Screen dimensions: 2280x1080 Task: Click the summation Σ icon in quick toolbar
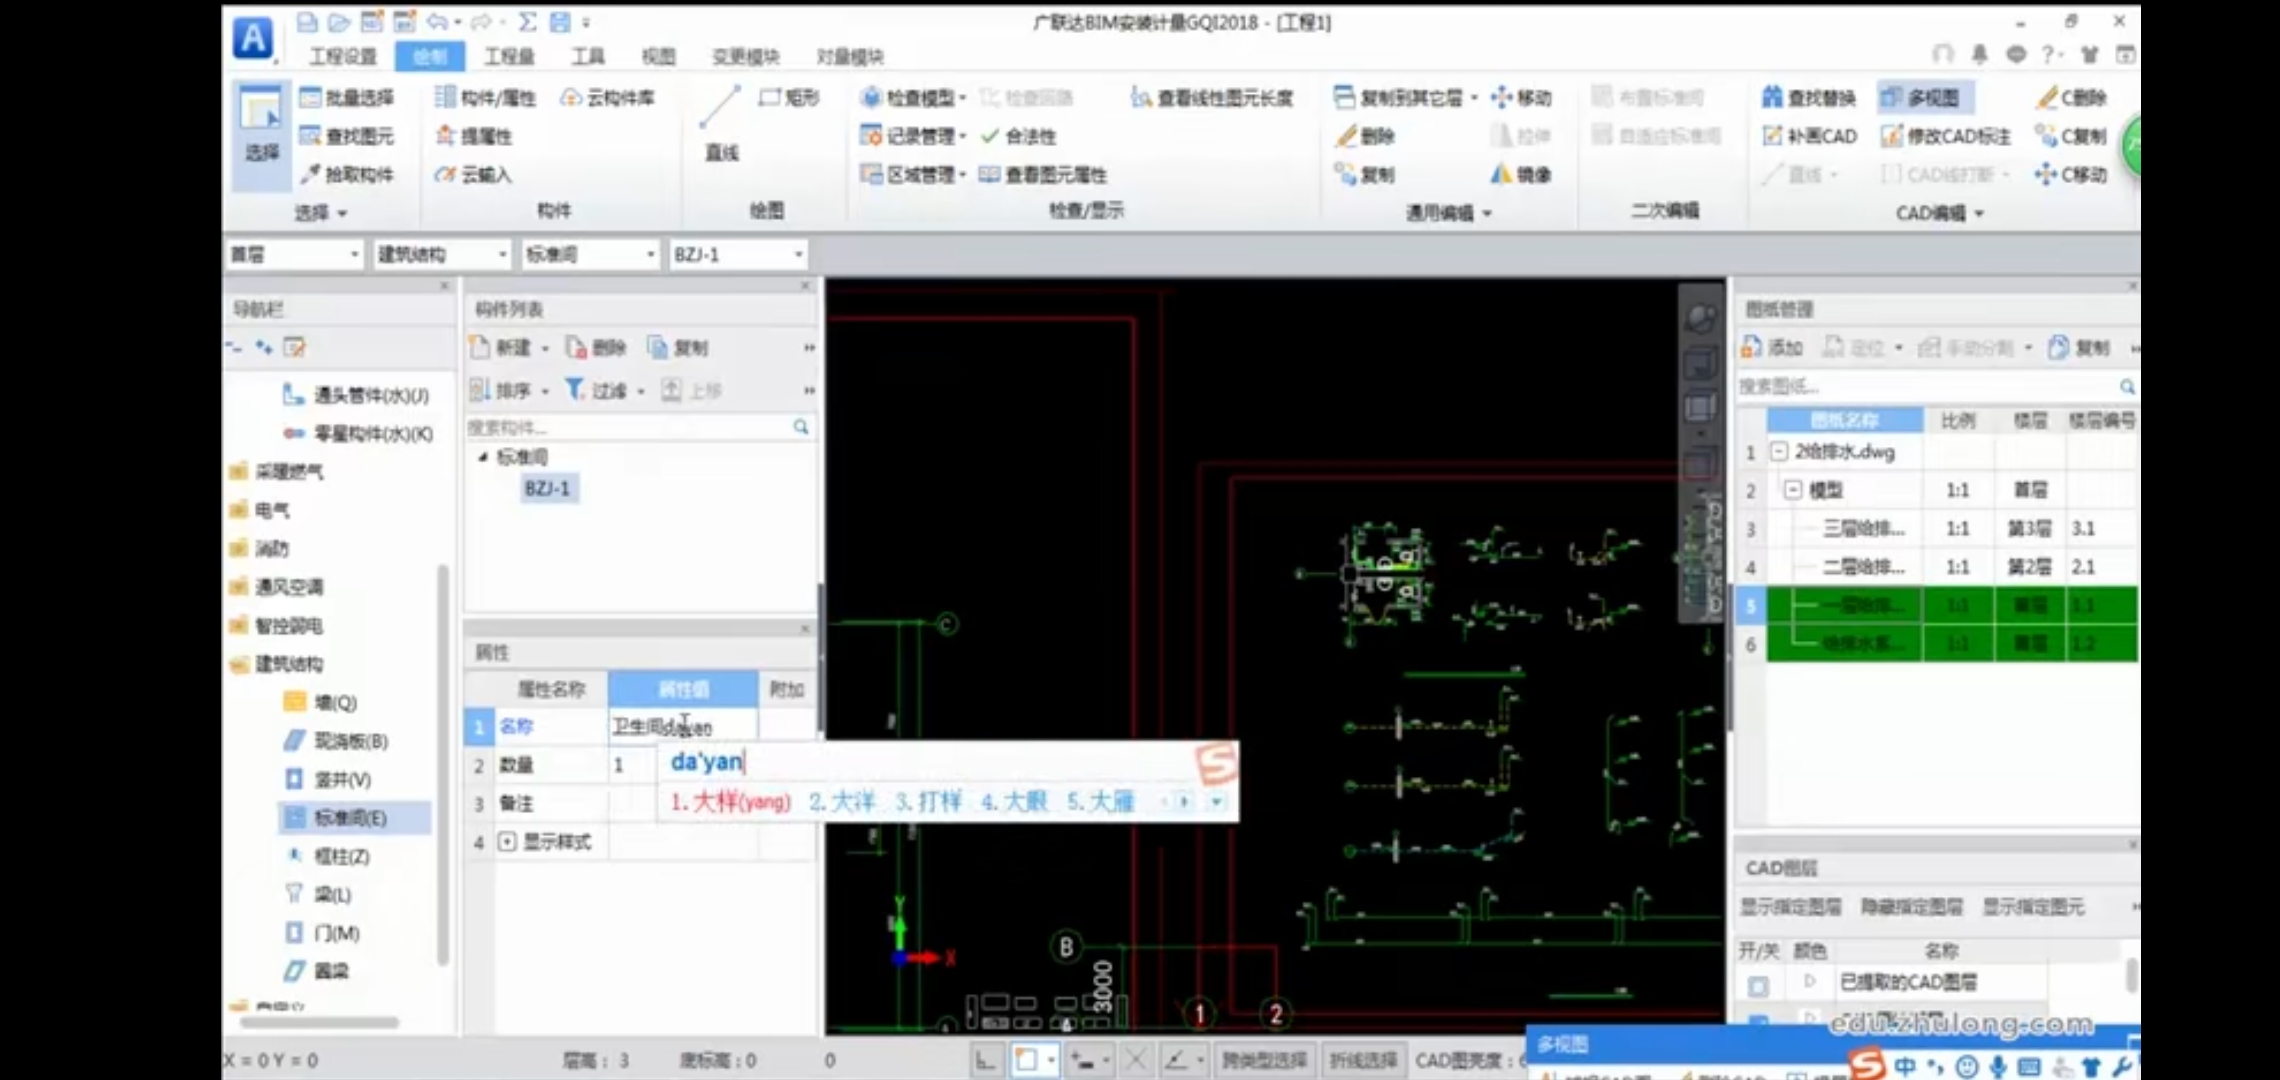tap(528, 22)
